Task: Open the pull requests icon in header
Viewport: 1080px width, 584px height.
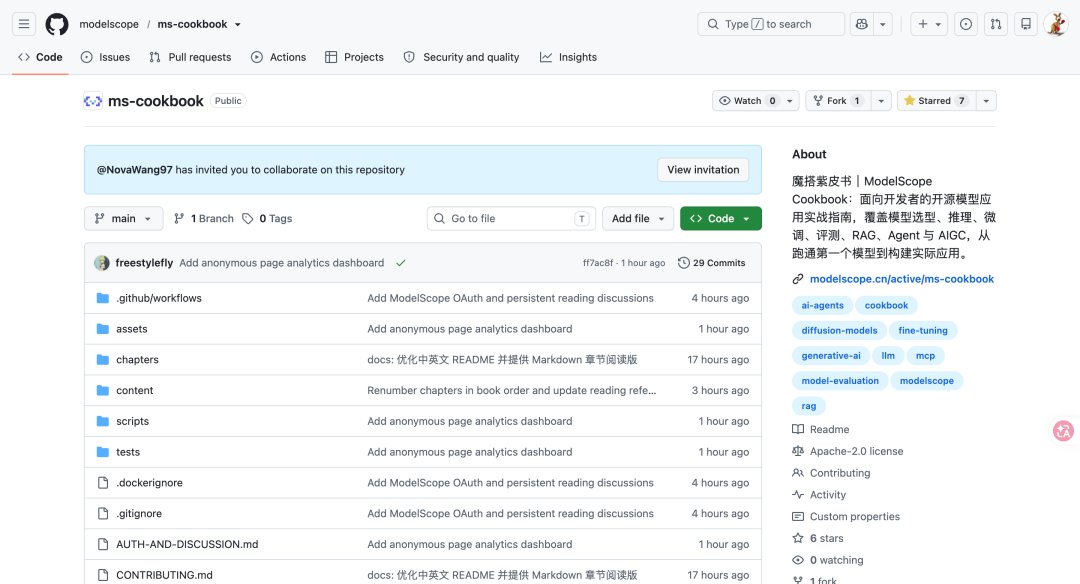Action: pyautogui.click(x=996, y=24)
